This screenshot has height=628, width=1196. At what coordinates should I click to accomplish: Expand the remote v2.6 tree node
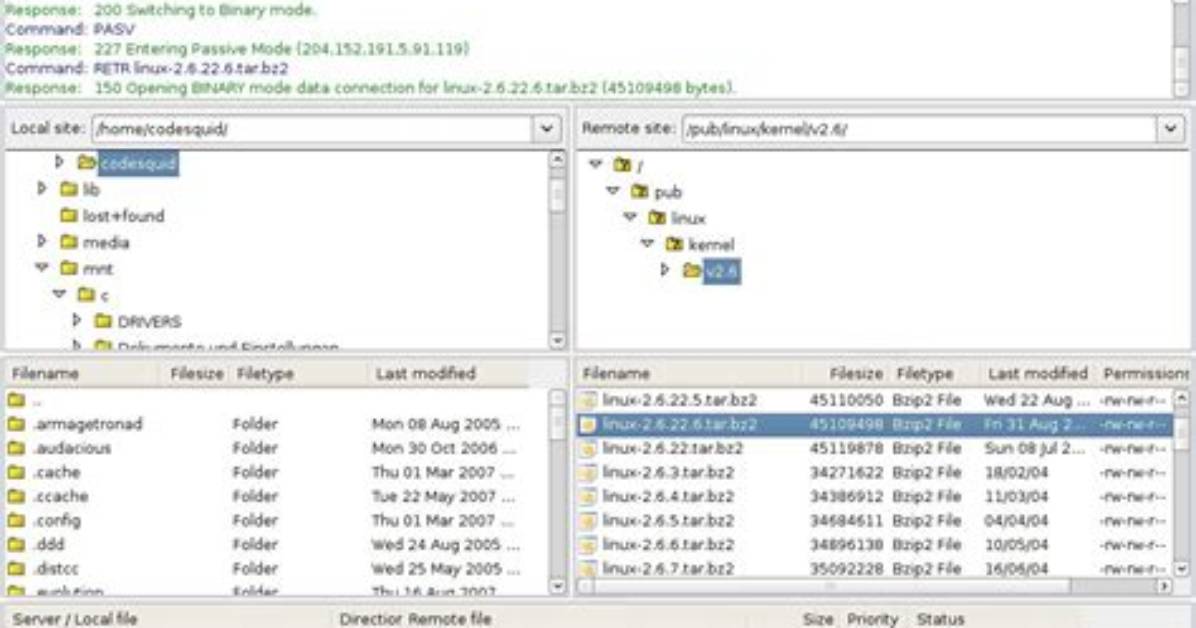pyautogui.click(x=665, y=270)
